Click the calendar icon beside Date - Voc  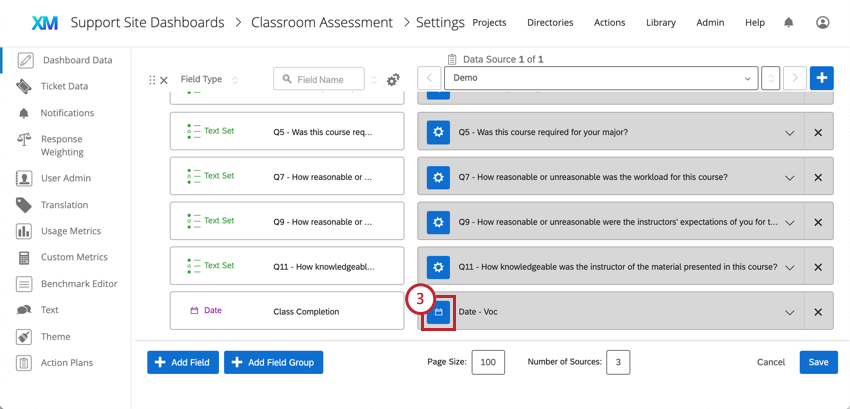pos(439,312)
